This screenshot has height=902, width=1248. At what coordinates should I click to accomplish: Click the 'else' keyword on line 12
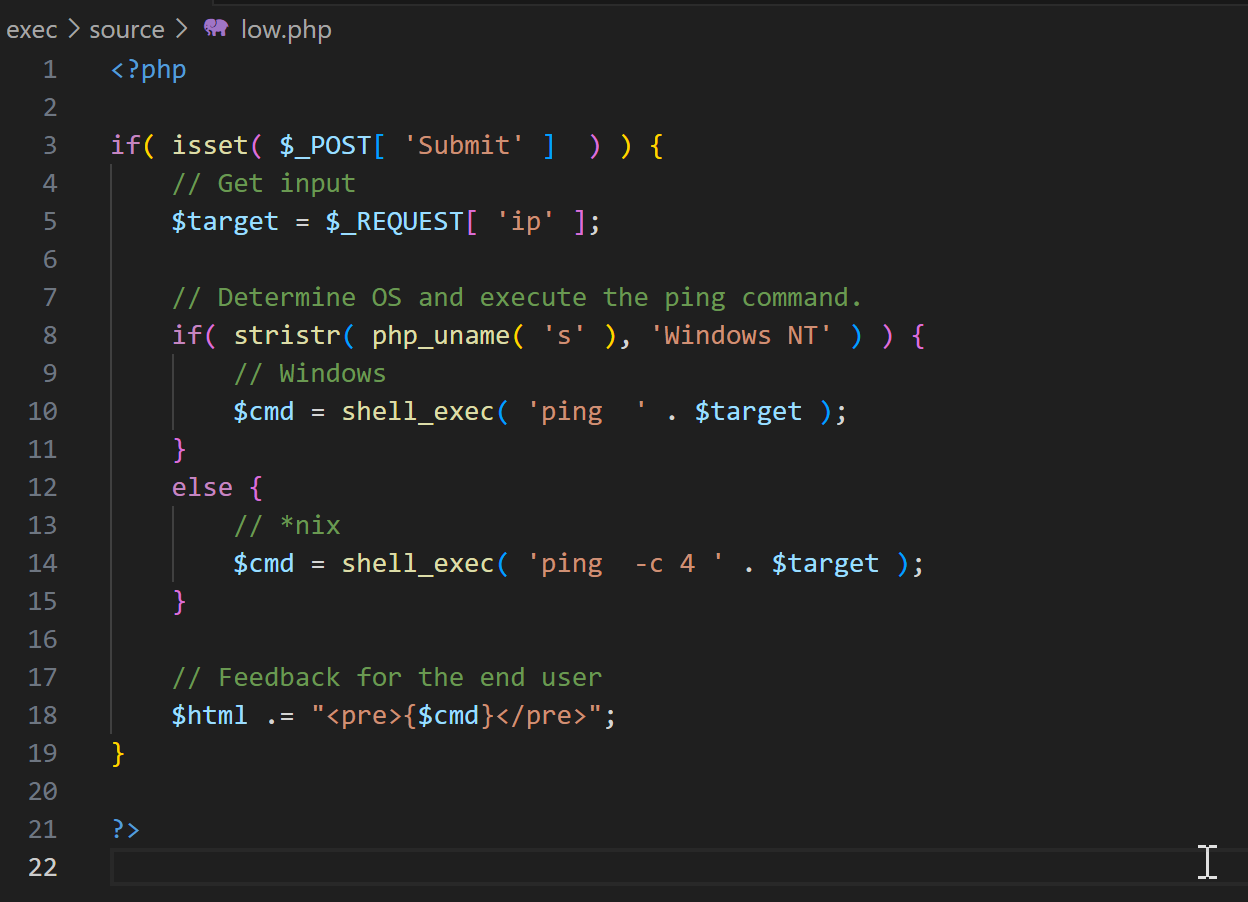(202, 488)
